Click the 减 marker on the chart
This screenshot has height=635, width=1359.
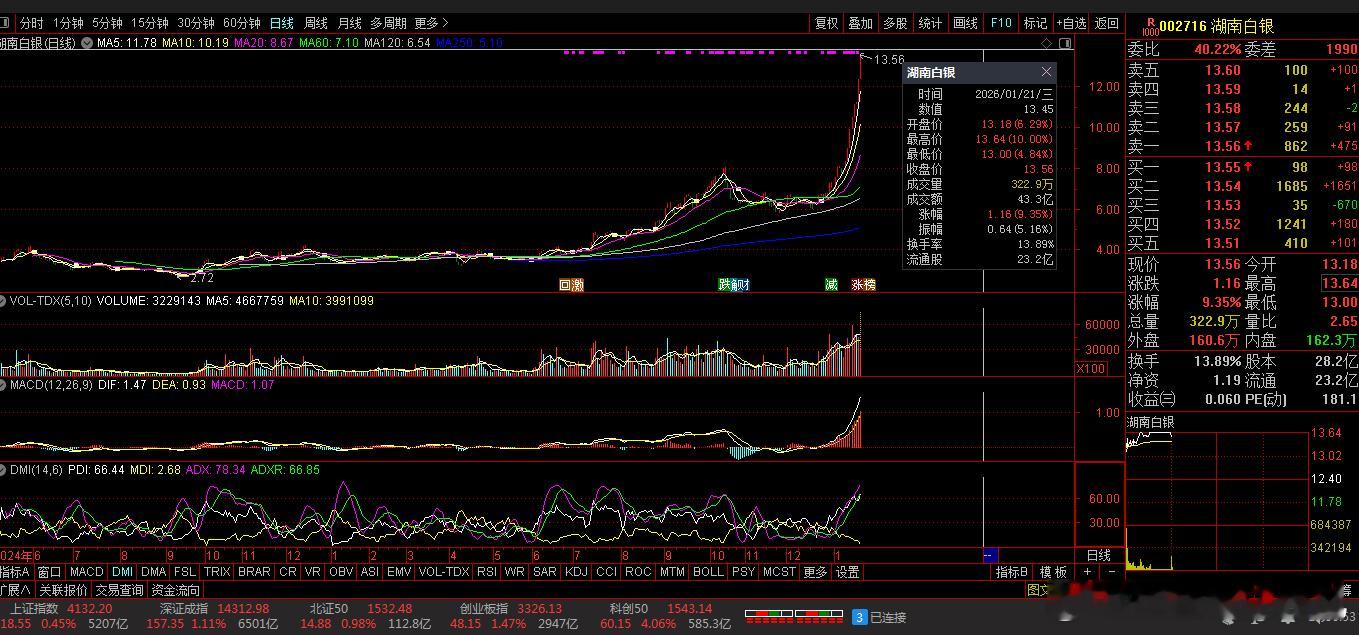pos(831,285)
